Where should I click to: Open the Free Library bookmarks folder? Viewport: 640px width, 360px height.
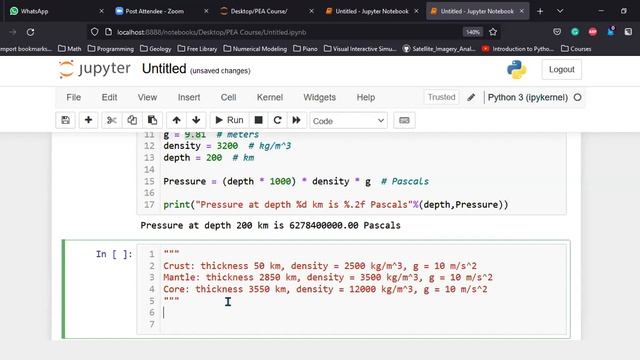coord(197,49)
